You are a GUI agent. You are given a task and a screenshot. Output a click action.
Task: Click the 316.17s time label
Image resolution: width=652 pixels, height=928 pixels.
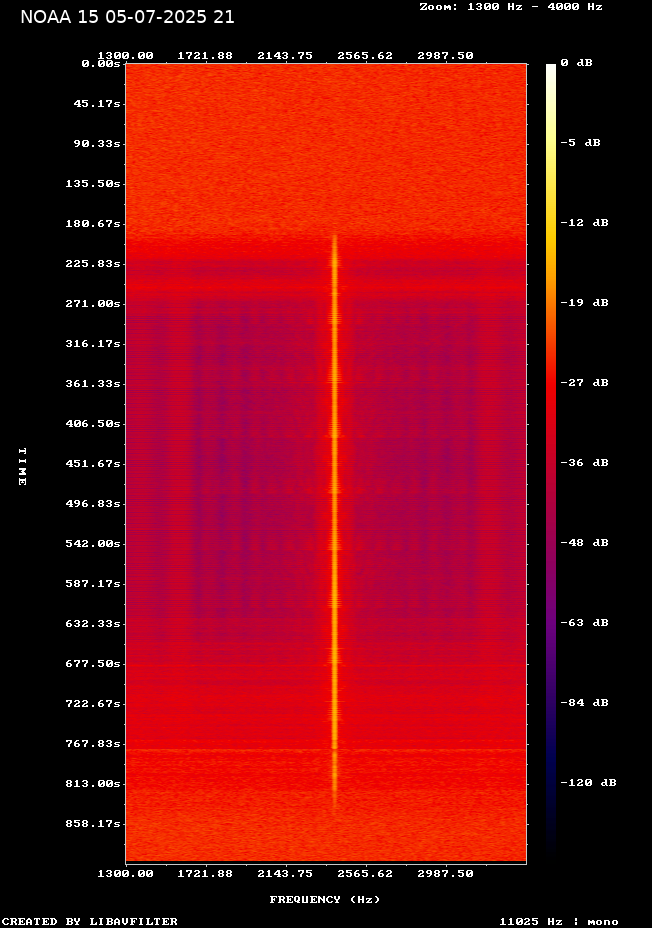93,344
